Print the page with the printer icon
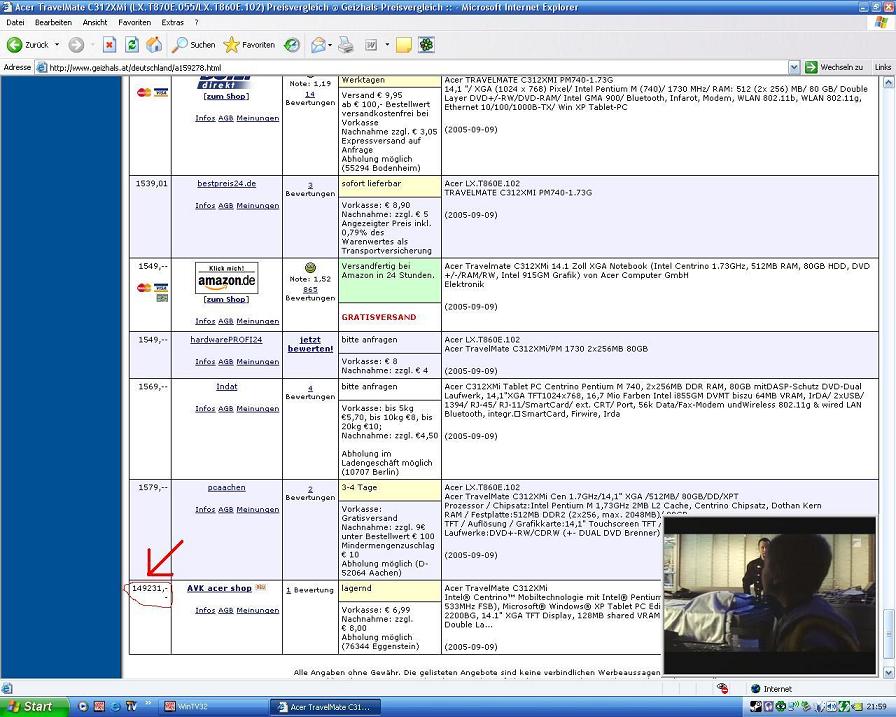Viewport: 896px width, 717px height. (346, 45)
